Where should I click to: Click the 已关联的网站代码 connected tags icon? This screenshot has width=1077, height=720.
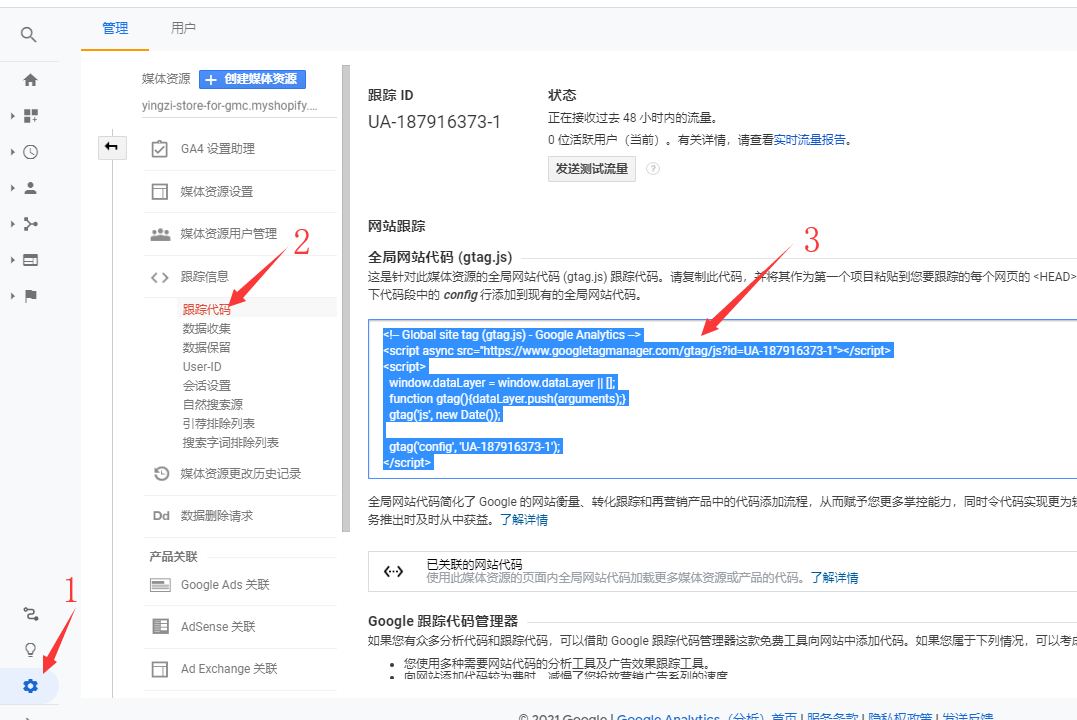[394, 571]
